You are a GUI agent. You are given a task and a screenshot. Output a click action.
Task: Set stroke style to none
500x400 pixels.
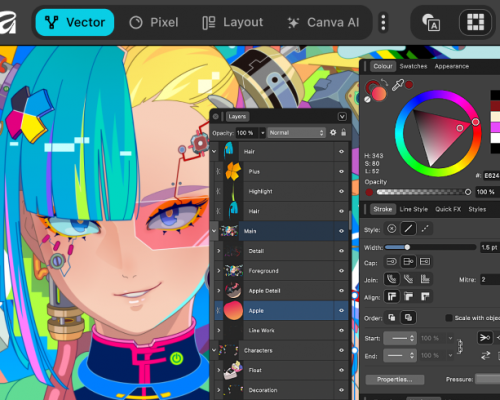pyautogui.click(x=392, y=229)
